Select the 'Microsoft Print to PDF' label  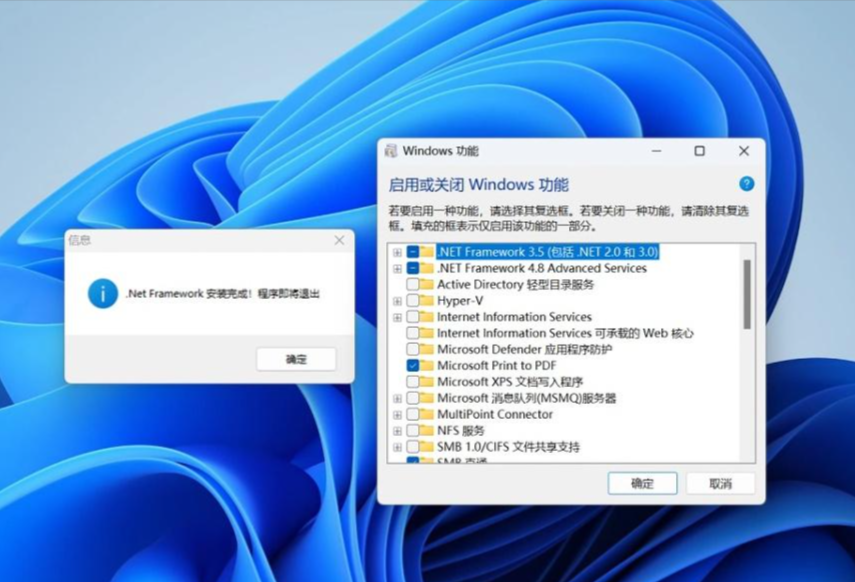497,365
